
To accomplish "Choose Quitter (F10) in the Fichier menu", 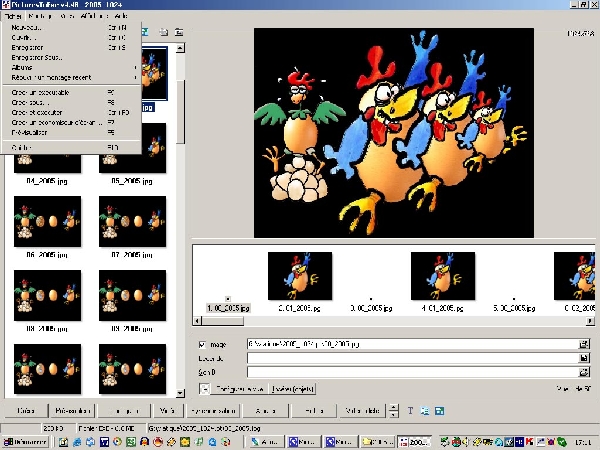I will point(71,147).
